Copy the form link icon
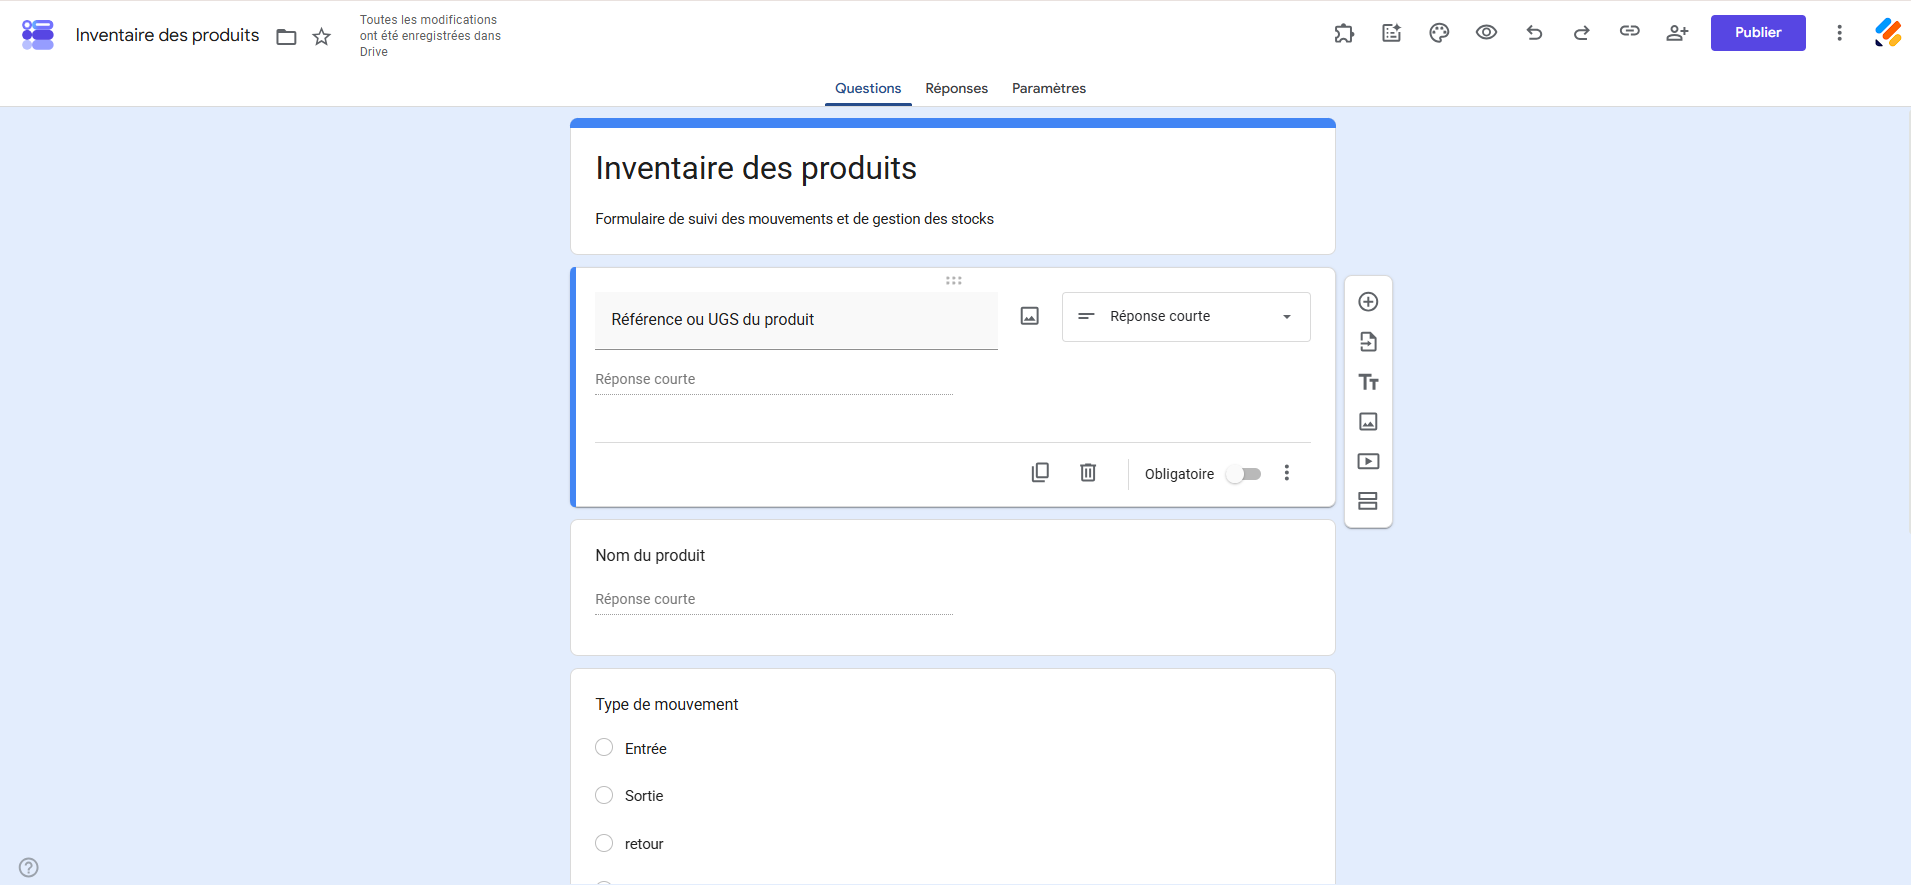This screenshot has width=1911, height=885. [1630, 32]
